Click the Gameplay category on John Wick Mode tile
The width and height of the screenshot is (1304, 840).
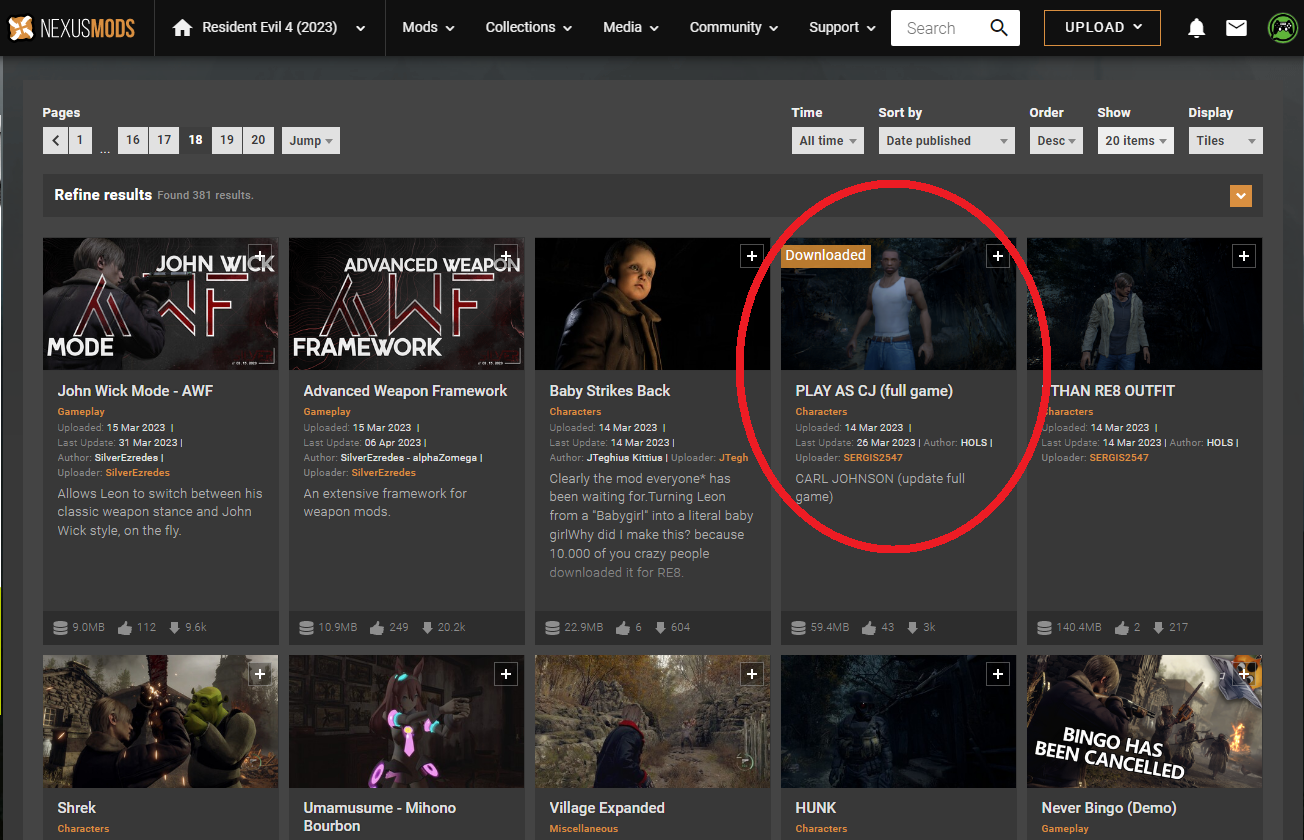[81, 412]
